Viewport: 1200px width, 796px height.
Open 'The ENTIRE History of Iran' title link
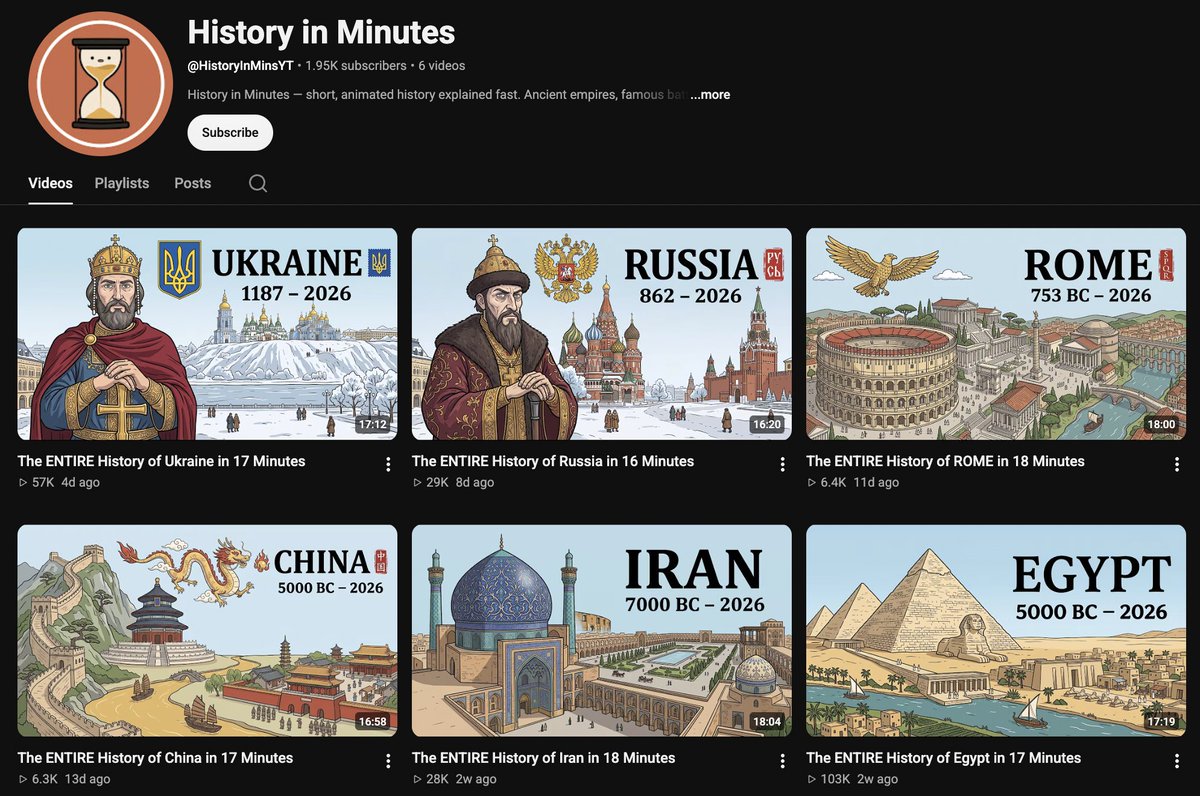click(543, 758)
